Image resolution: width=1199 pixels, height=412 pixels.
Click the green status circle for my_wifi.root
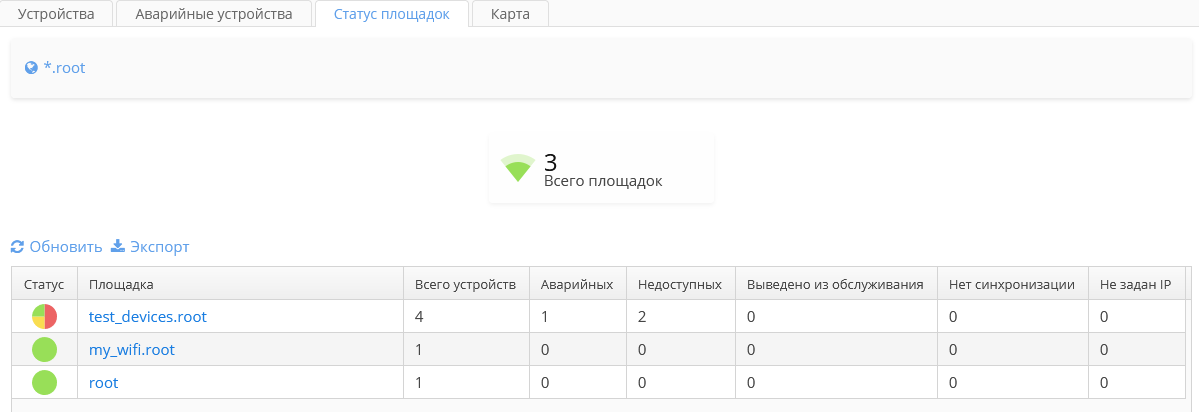point(44,350)
